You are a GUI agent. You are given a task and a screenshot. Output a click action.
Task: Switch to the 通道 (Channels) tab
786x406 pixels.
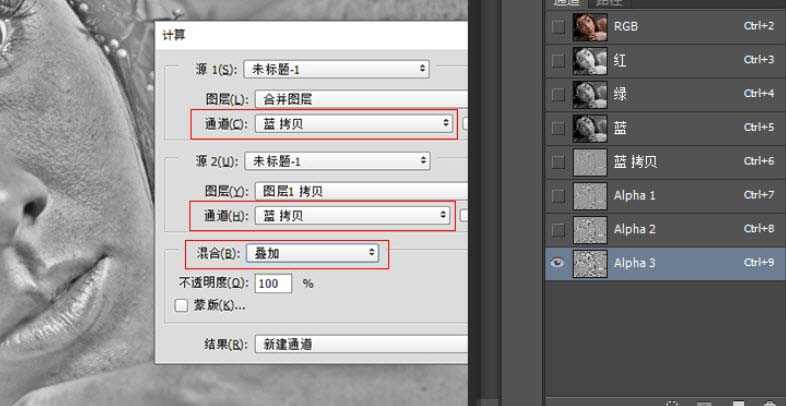[x=567, y=3]
